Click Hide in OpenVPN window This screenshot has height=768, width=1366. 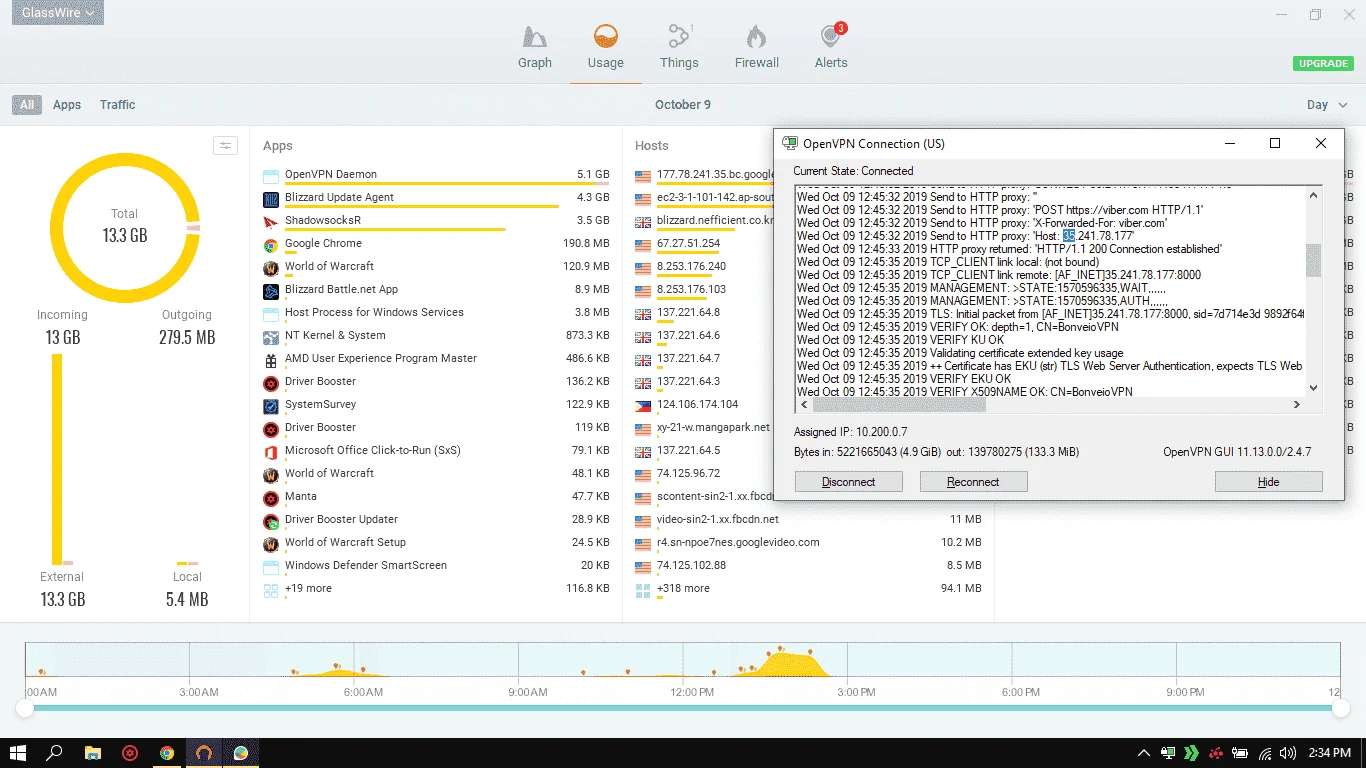pos(1269,482)
